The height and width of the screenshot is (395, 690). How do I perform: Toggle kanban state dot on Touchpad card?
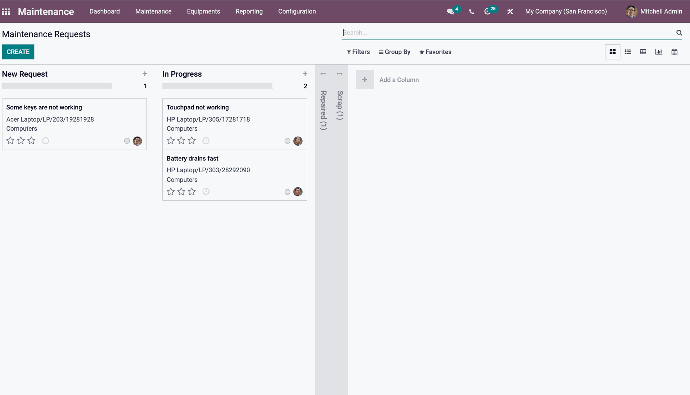pos(287,141)
